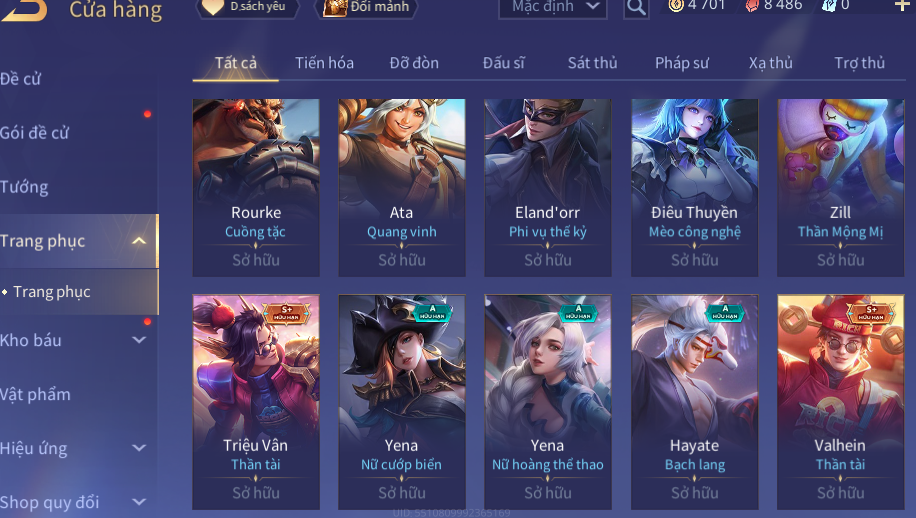Screen dimensions: 916x518
Task: Click the plus icon to add currency
Action: point(903,5)
